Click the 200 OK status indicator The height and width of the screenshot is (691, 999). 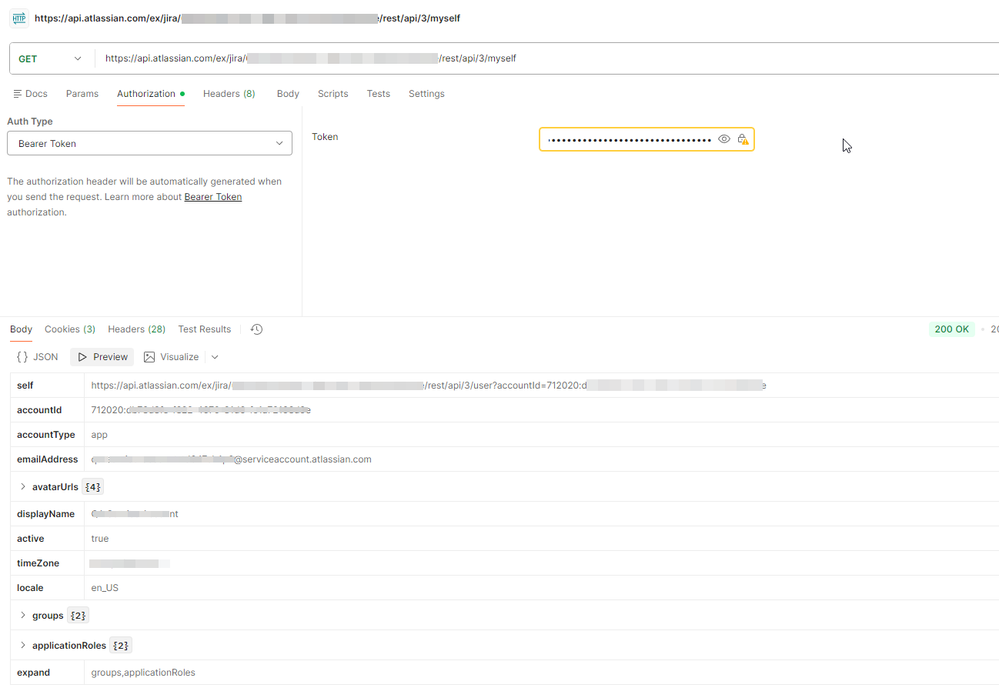point(951,328)
